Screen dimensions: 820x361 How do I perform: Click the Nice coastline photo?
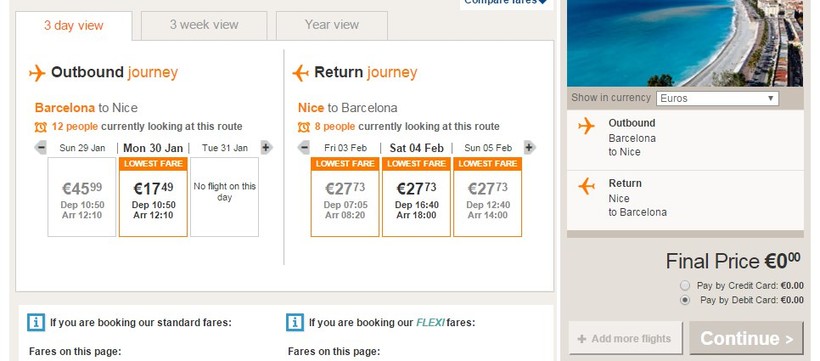(685, 43)
